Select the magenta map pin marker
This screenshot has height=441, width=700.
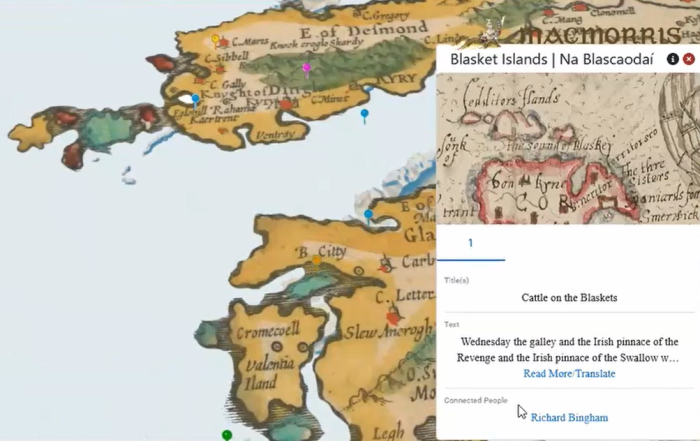click(x=306, y=70)
